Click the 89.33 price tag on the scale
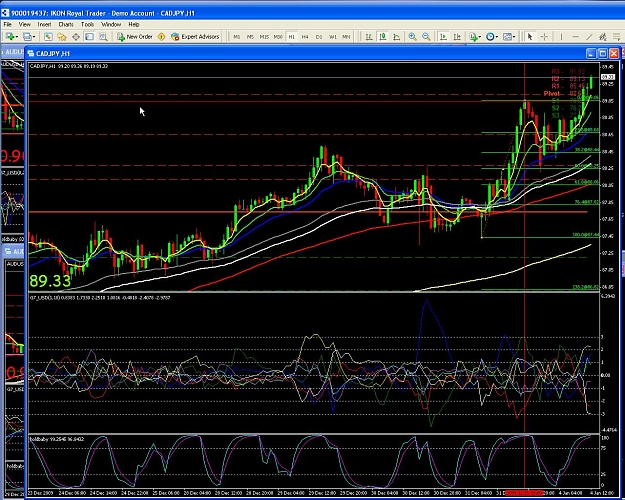The height and width of the screenshot is (500, 625). [607, 77]
